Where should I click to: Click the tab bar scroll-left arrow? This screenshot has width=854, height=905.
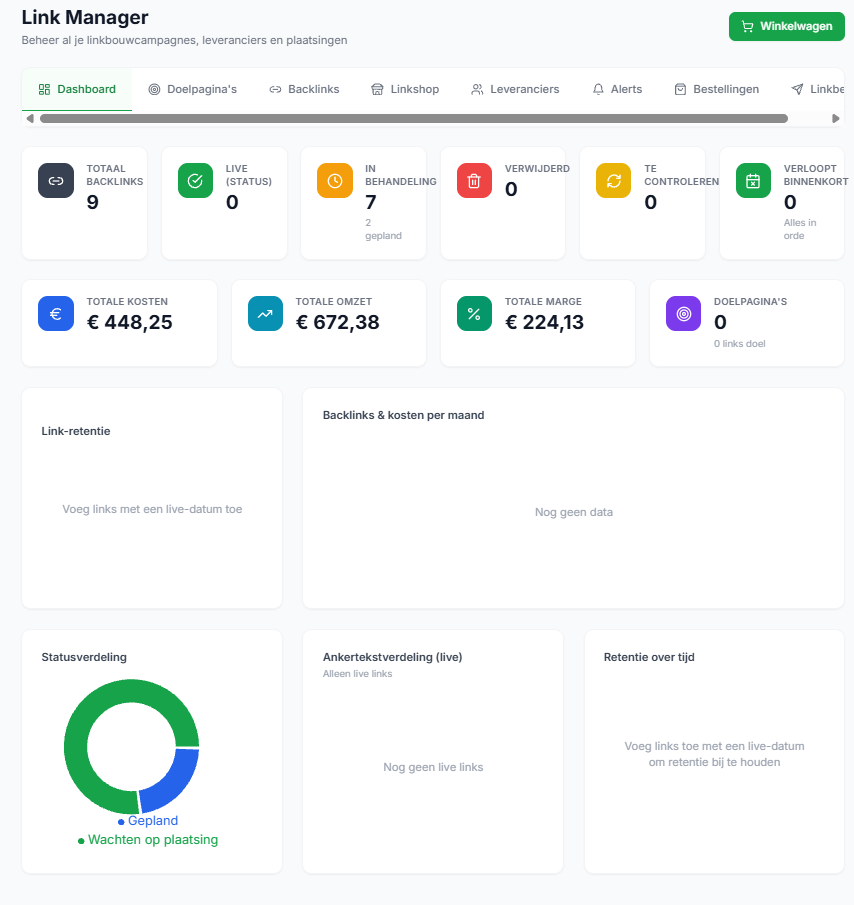30,118
